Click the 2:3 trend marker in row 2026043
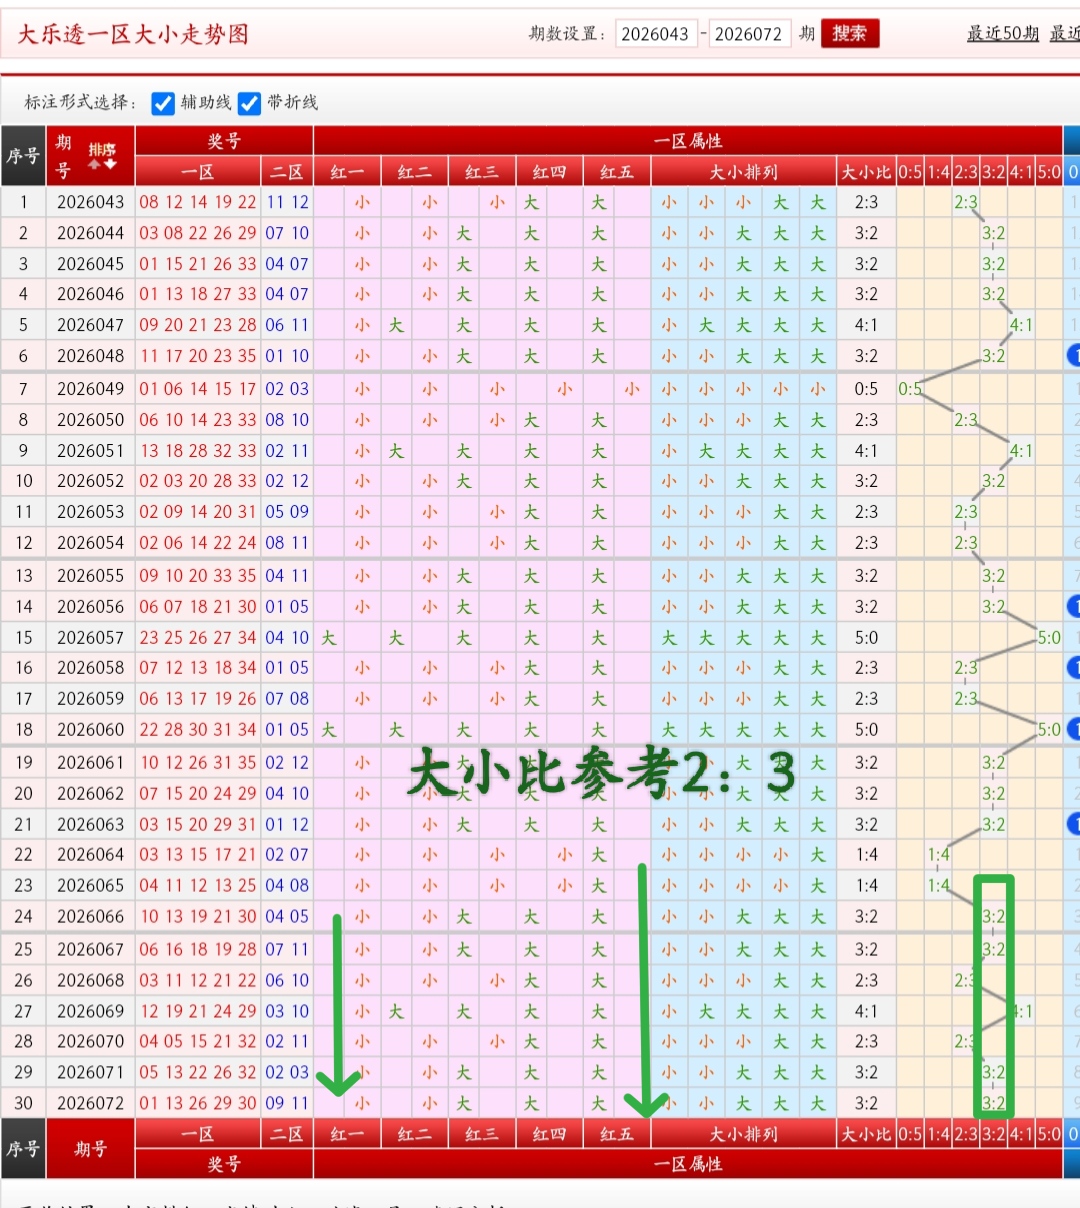1080x1208 pixels. (x=966, y=202)
